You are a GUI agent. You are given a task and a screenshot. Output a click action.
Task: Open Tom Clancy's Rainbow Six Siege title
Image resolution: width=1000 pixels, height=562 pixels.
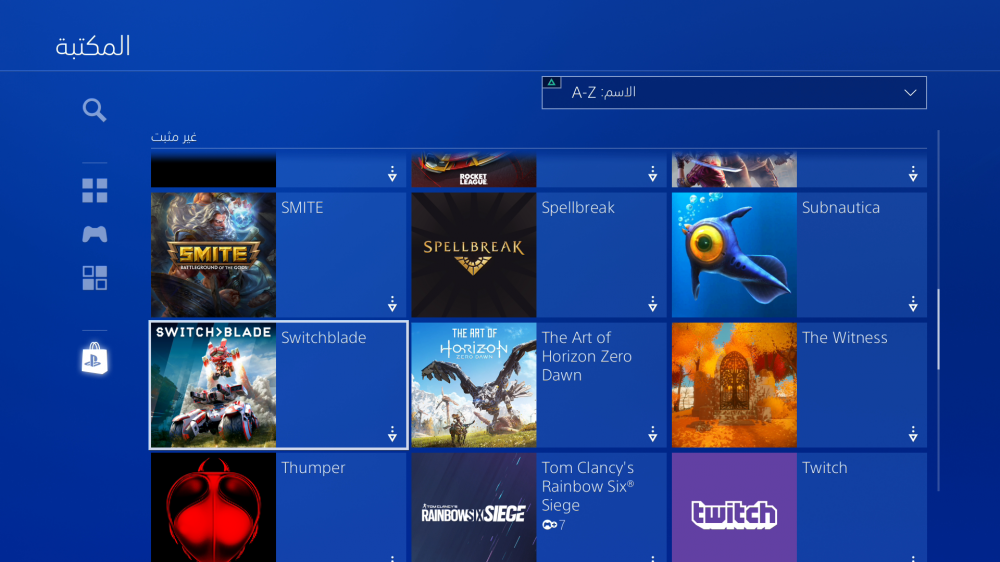point(588,486)
